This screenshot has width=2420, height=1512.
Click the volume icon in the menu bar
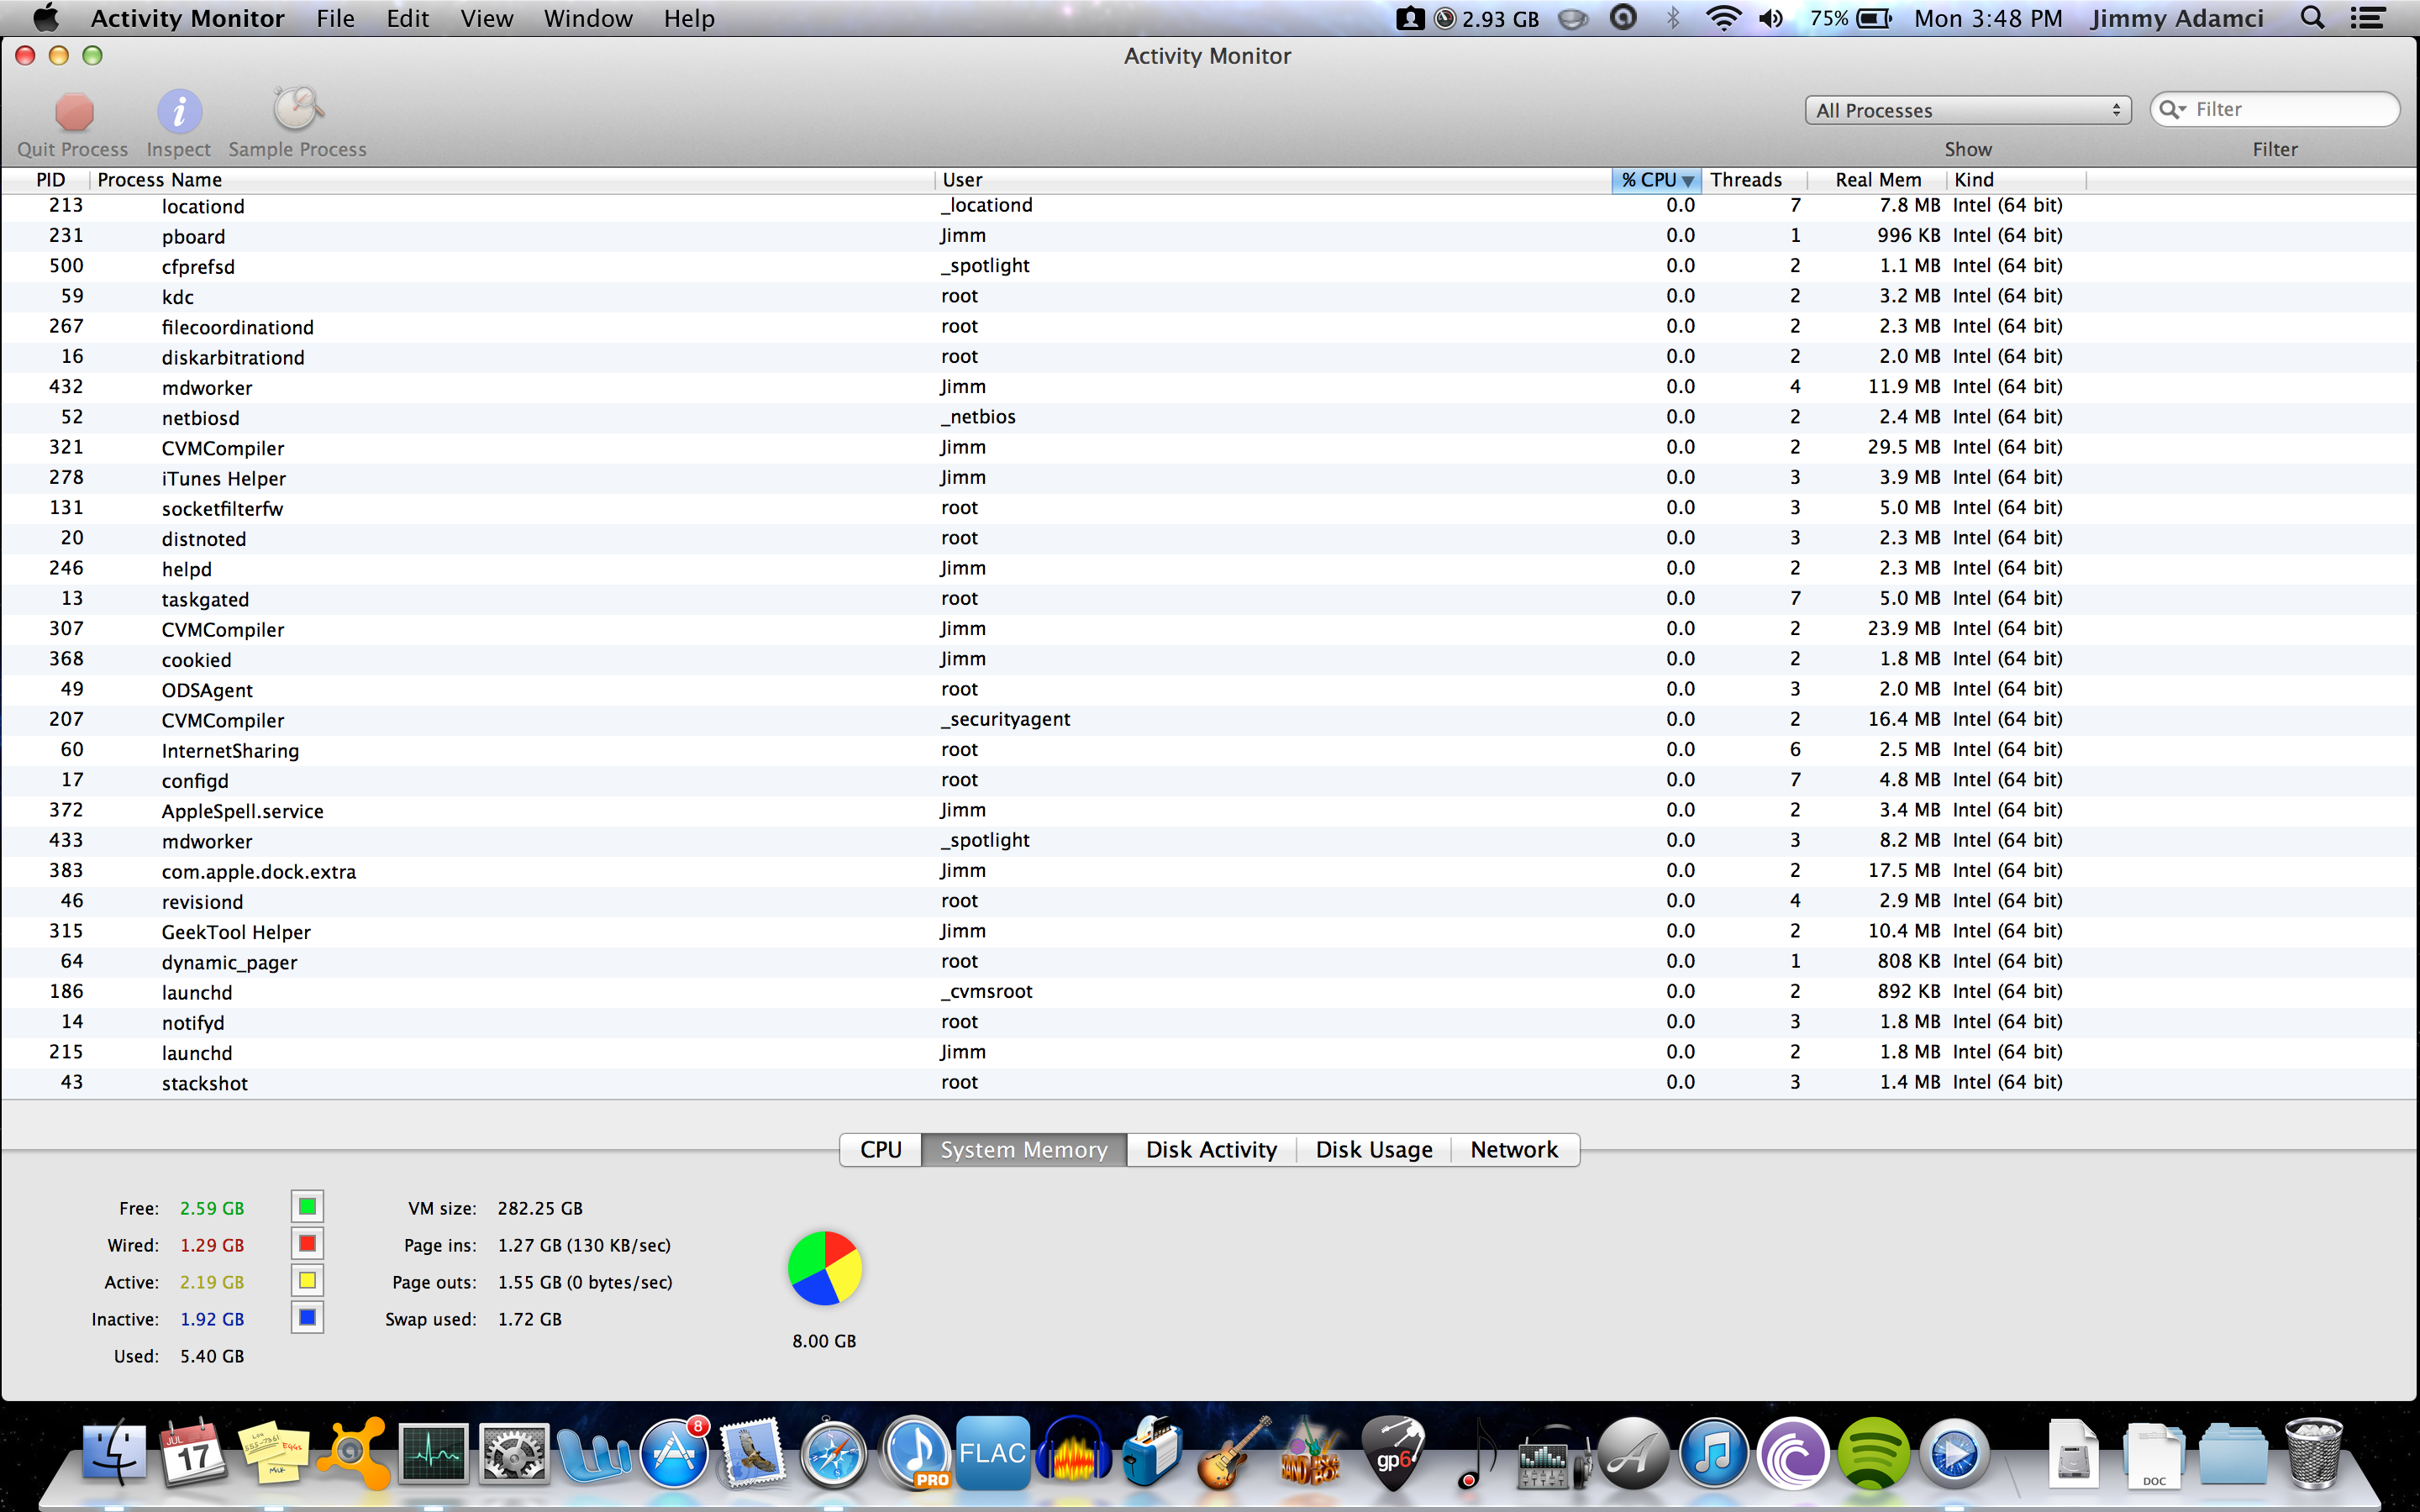[1771, 18]
